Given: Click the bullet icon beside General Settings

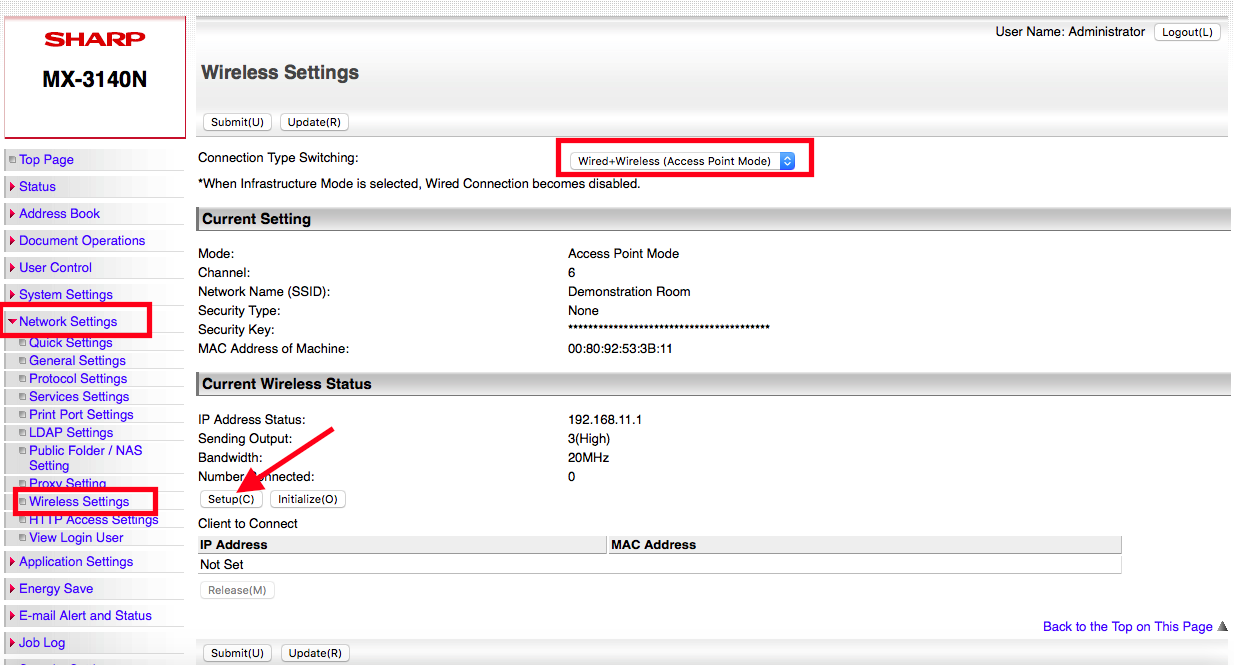Looking at the screenshot, I should pos(23,361).
